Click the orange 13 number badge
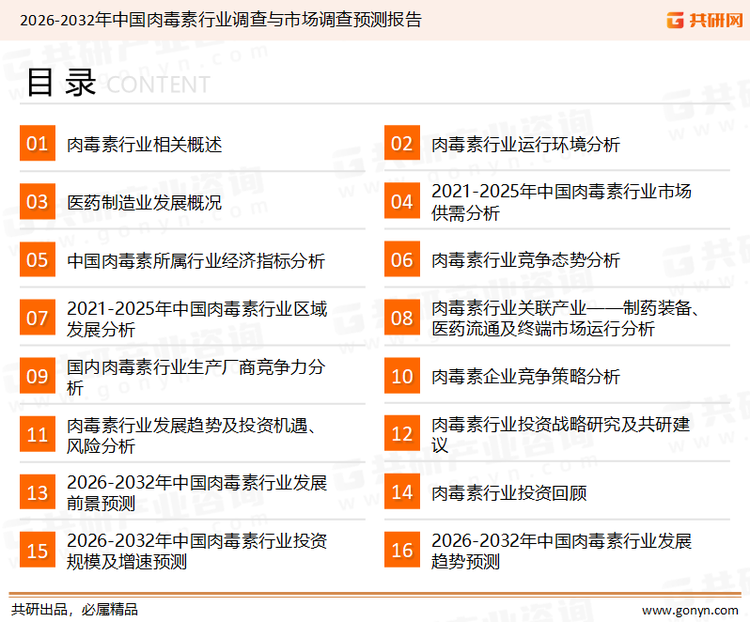 [37, 492]
